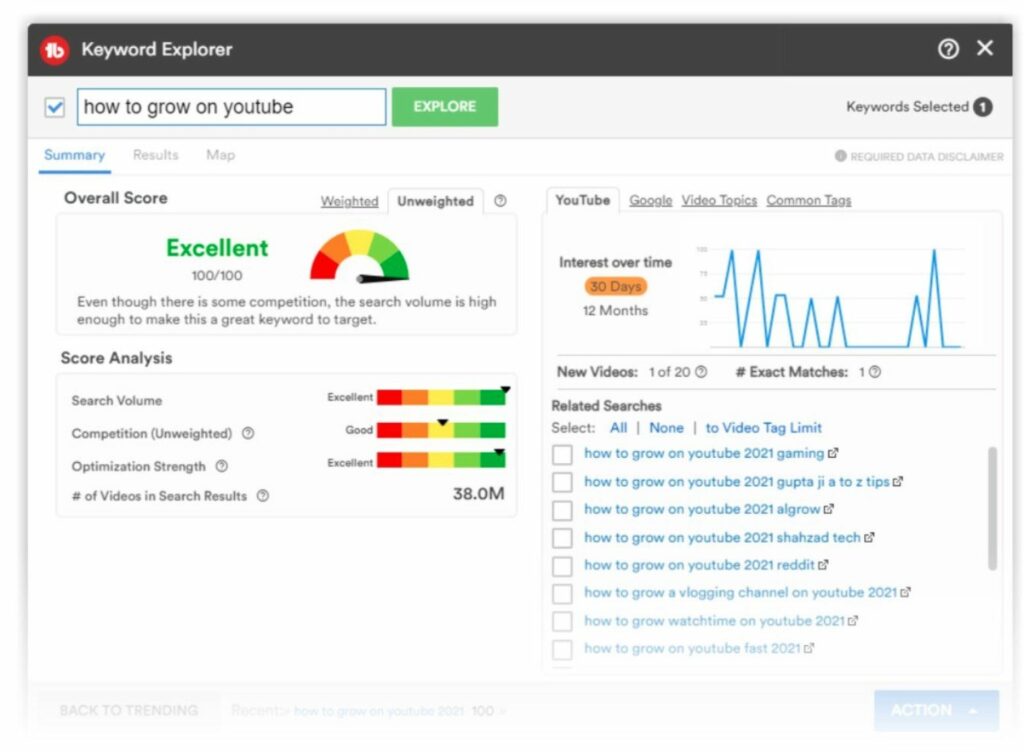Screen dimensions: 1024x752
Task: Check 'how to grow on youtube 2021 gaming'
Action: (x=562, y=454)
